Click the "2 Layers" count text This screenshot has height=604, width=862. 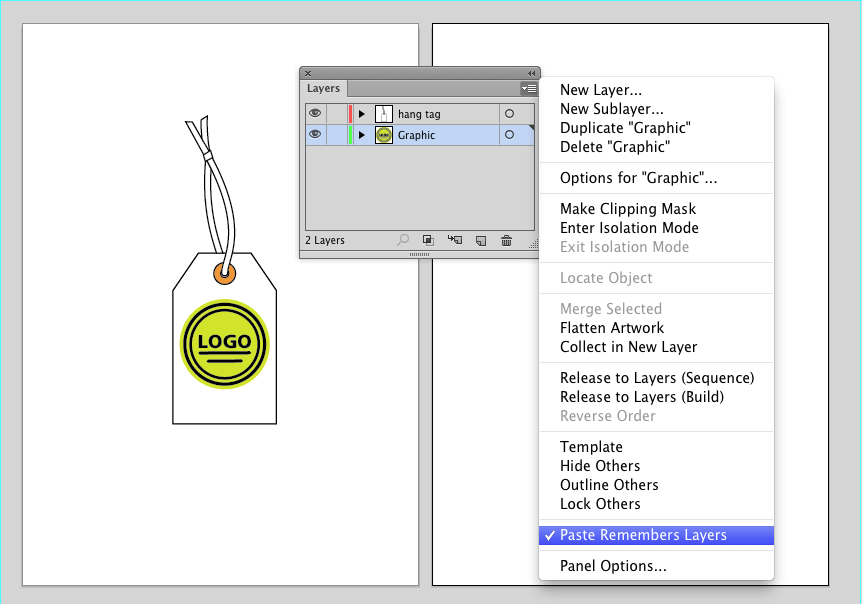[325, 240]
